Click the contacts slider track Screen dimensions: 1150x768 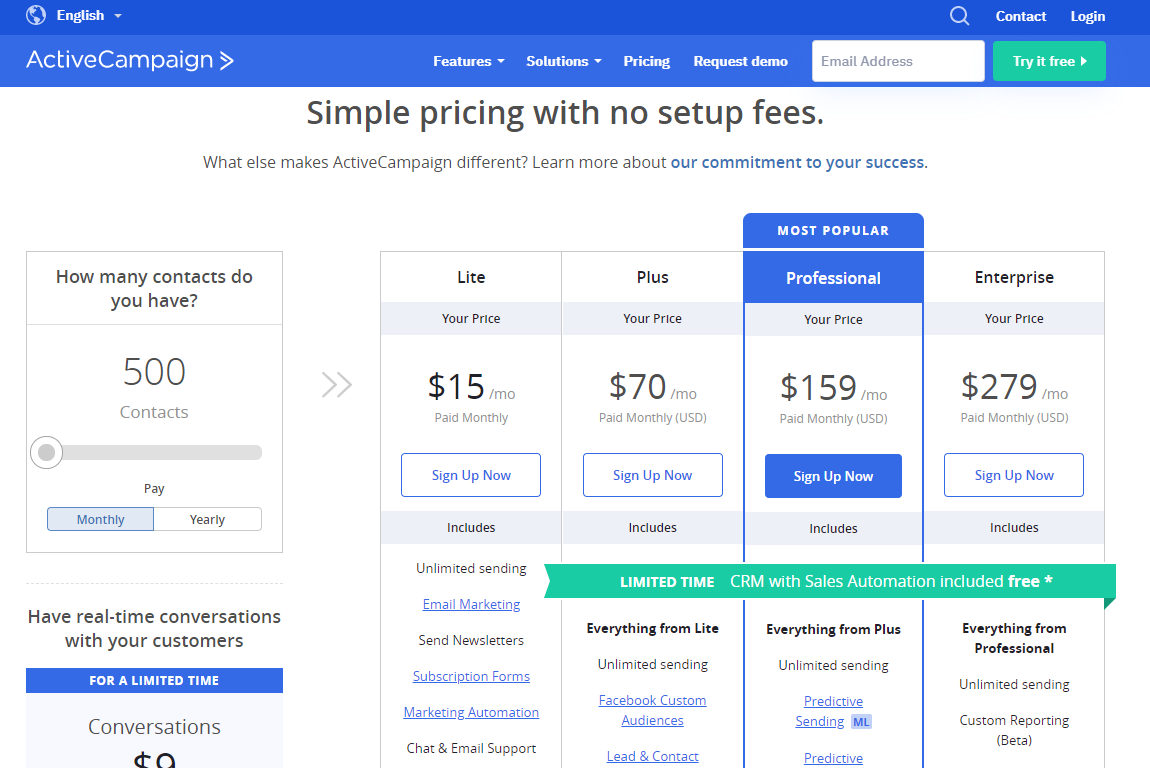[x=154, y=453]
